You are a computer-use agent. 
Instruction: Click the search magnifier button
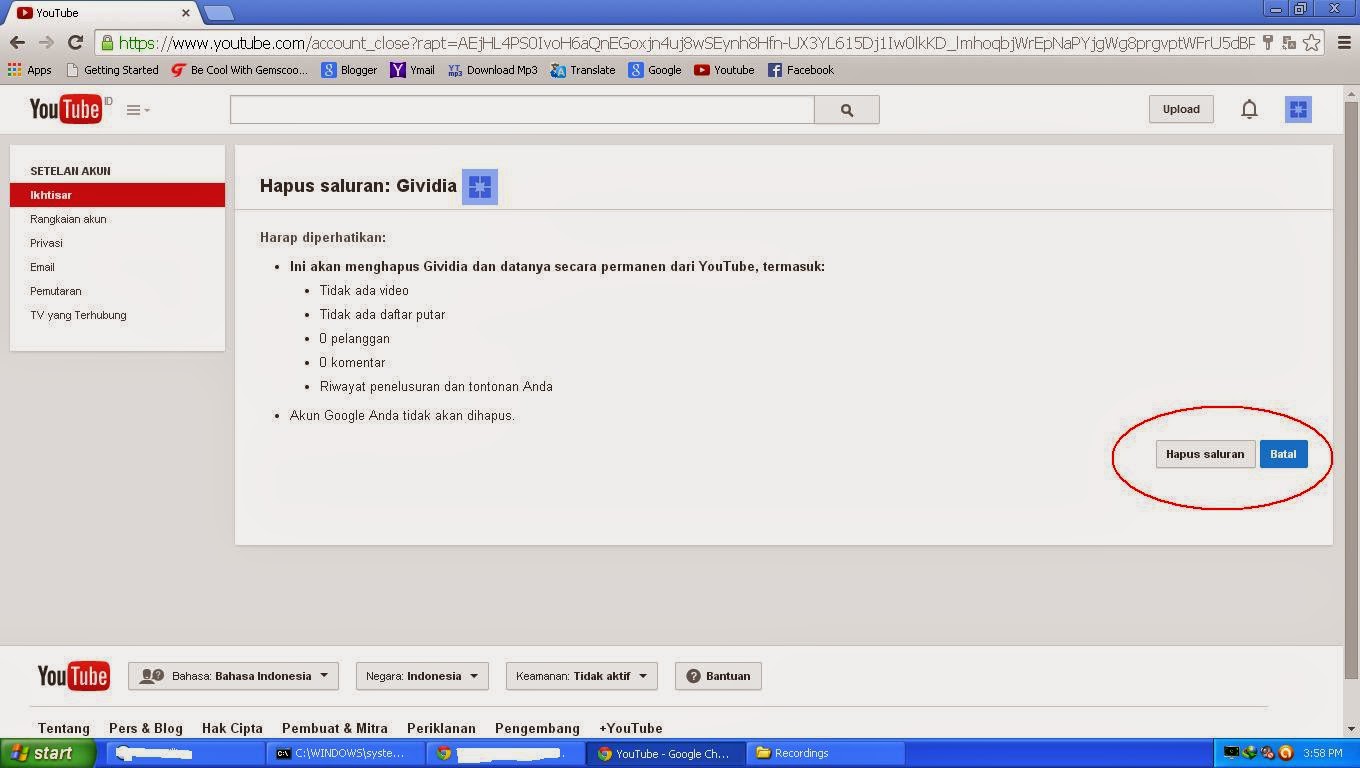pyautogui.click(x=847, y=110)
